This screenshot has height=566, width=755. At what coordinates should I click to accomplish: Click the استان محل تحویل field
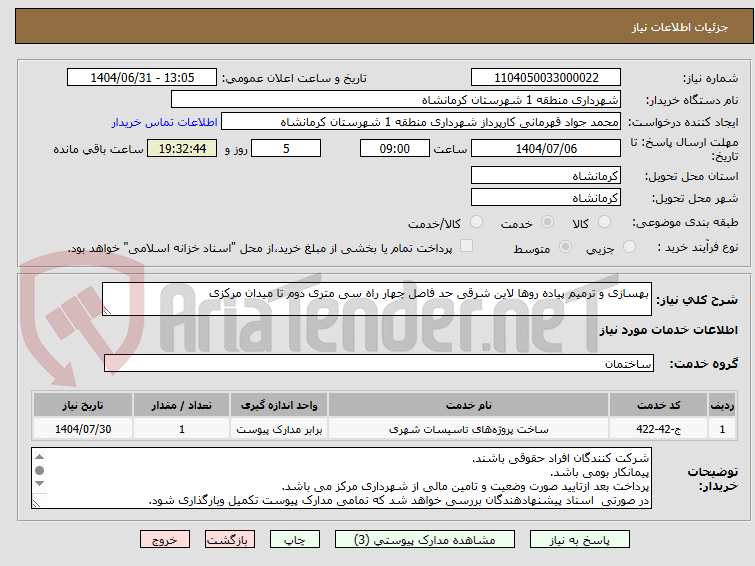coord(546,175)
